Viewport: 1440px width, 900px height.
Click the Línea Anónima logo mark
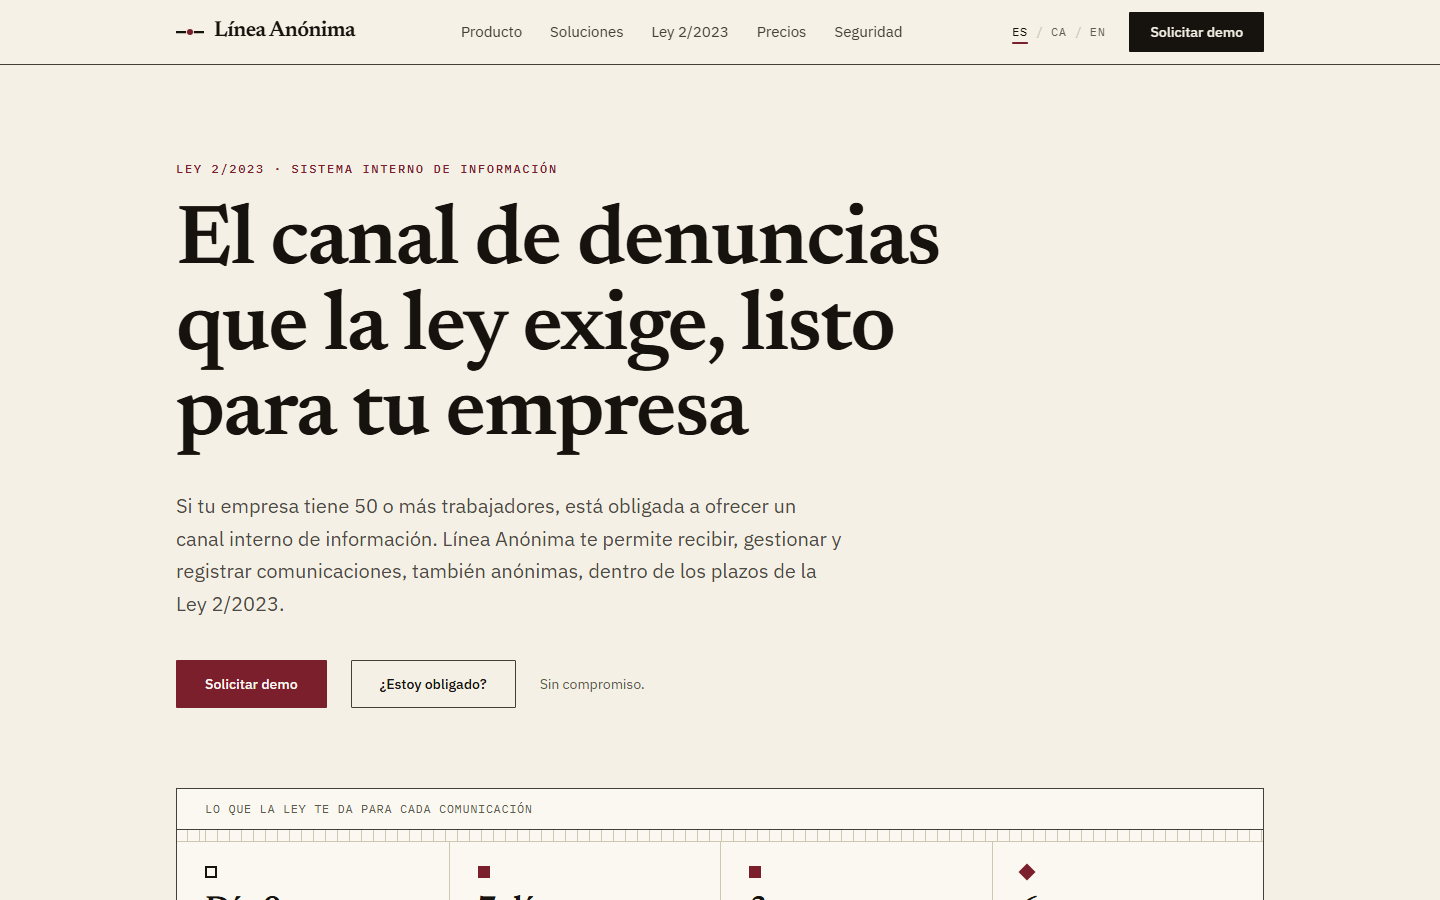tap(190, 32)
